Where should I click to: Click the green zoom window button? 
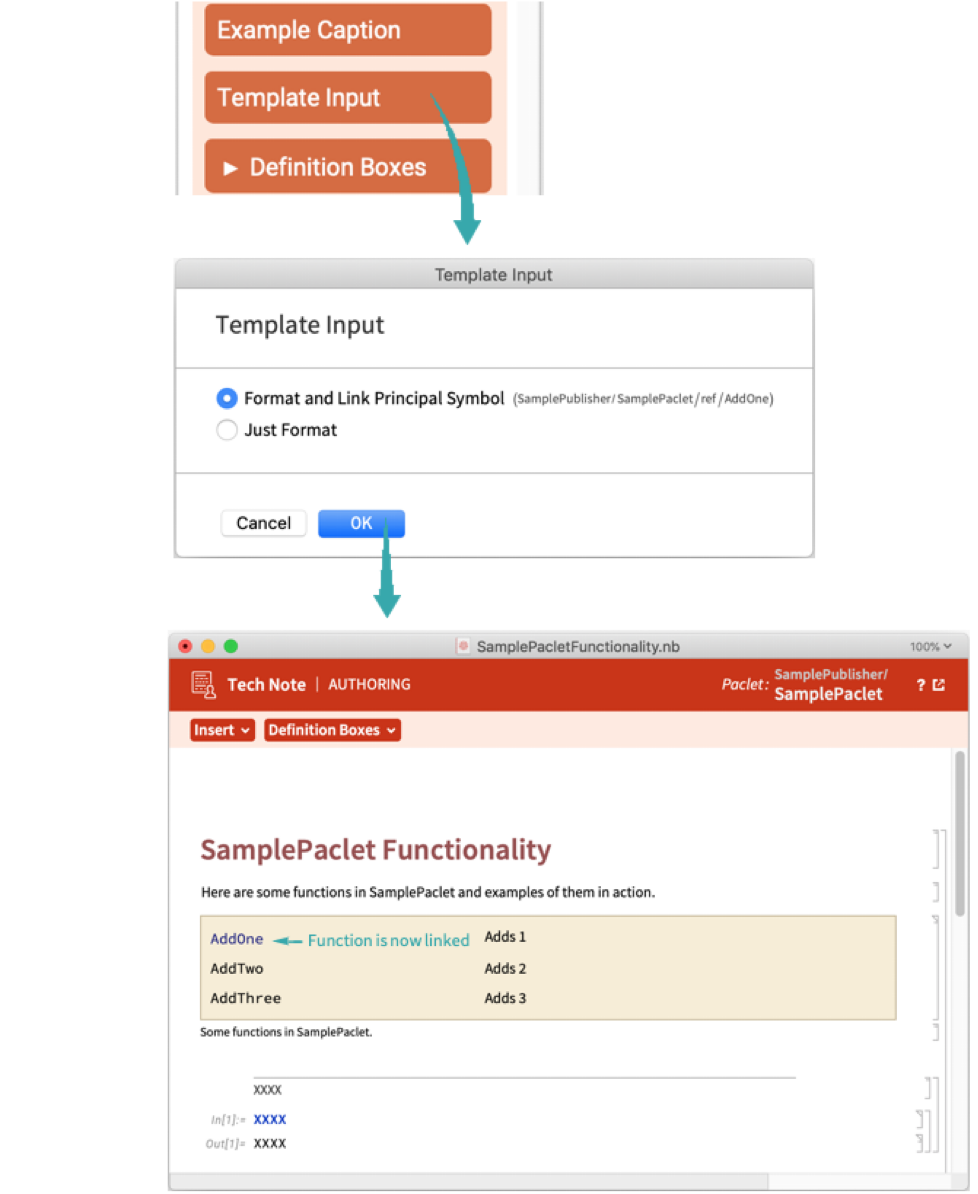[x=230, y=646]
